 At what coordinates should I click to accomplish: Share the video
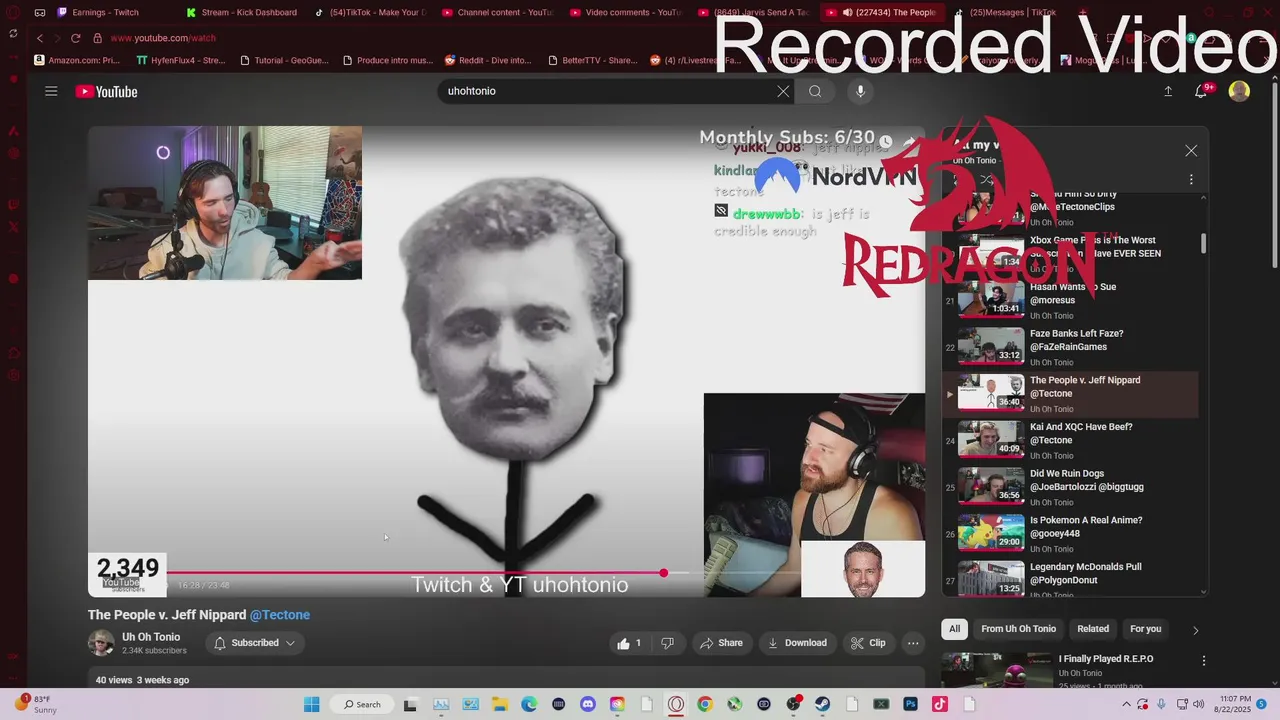point(722,643)
